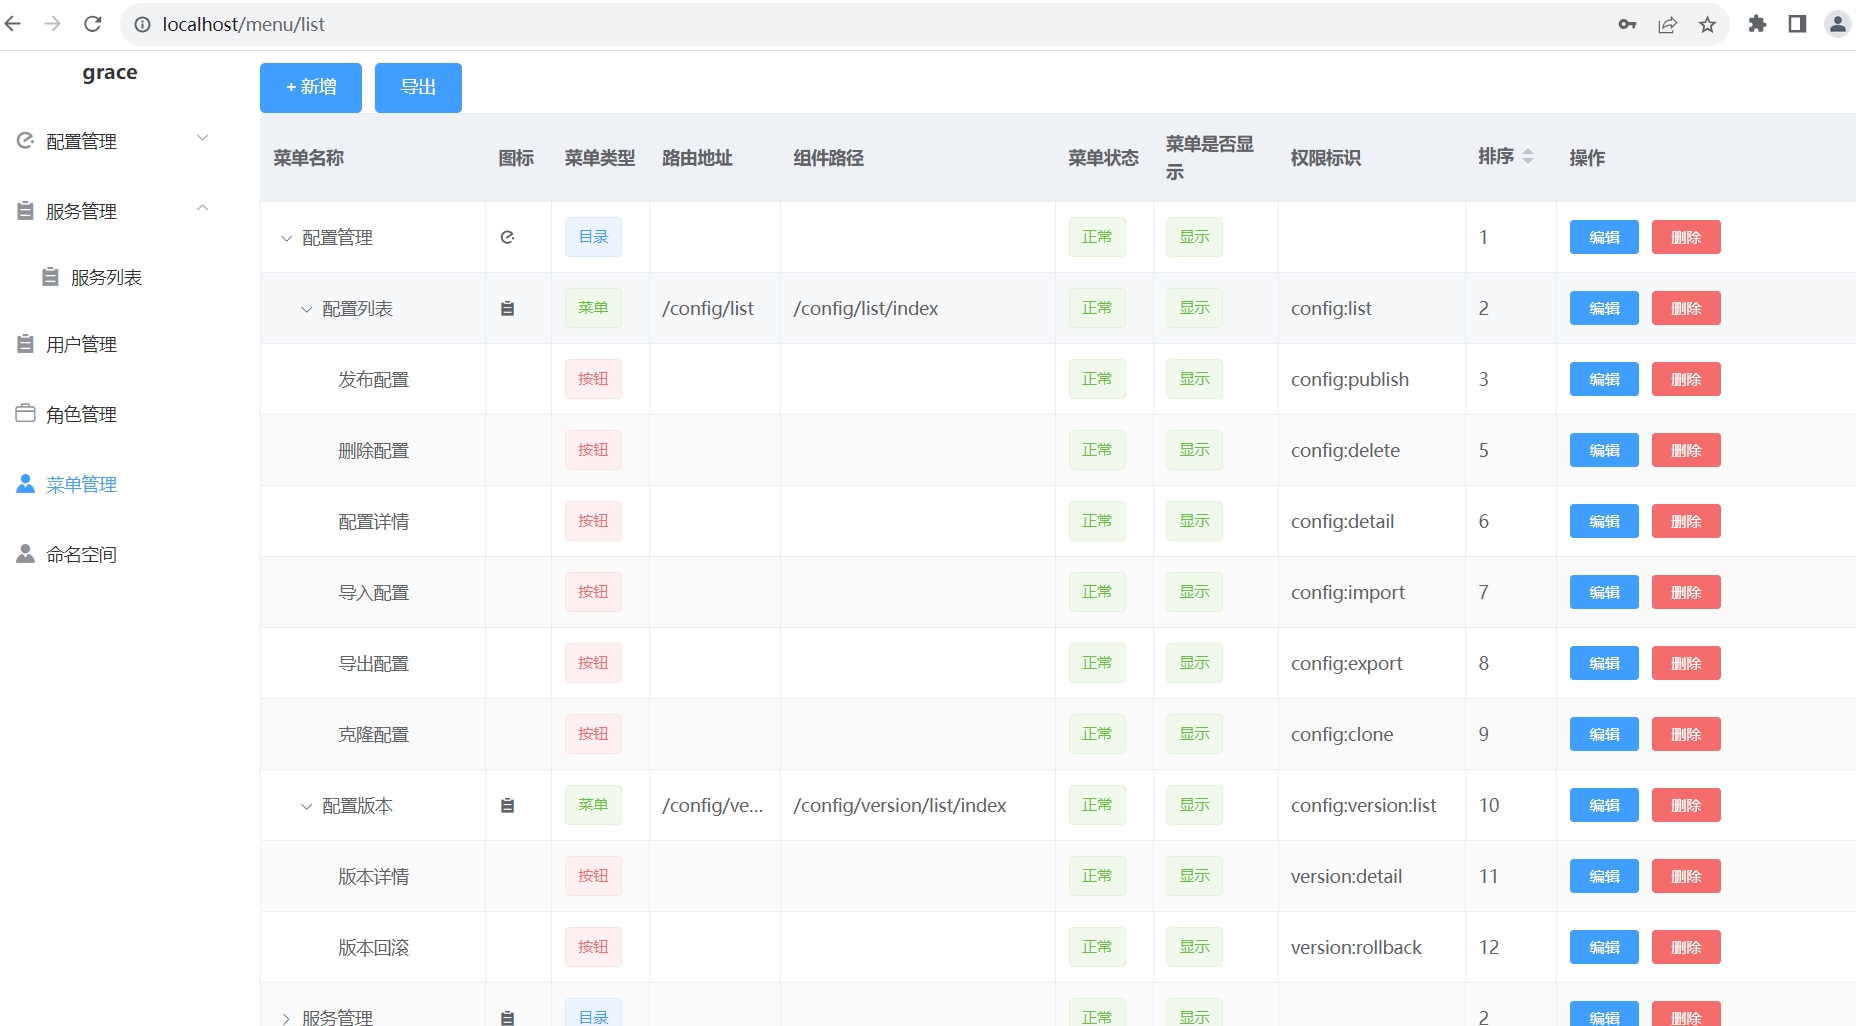Delete the 导入配置 row

tap(1686, 592)
